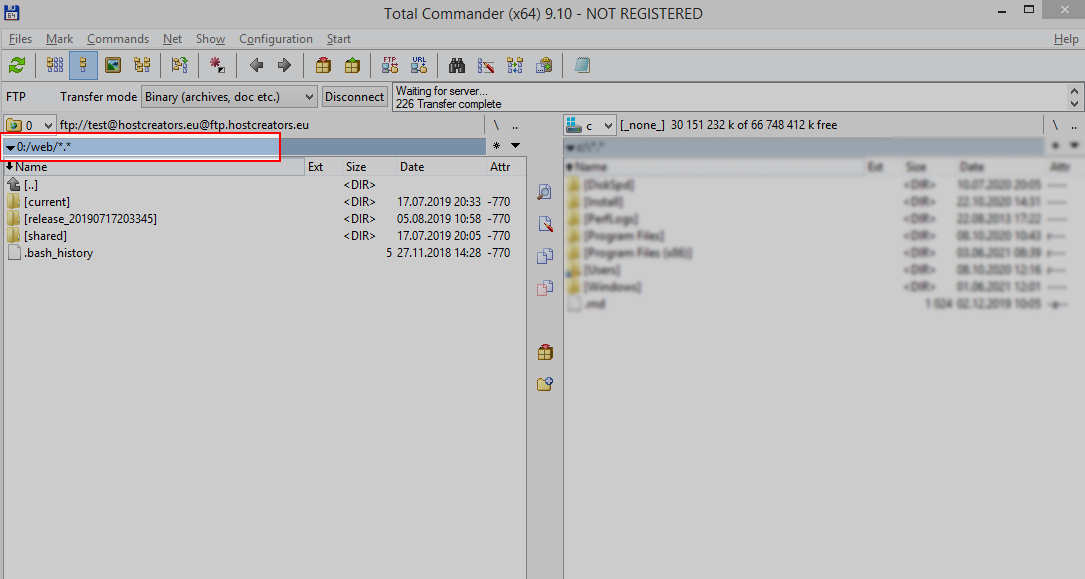Select the [..] parent folder entry

(x=264, y=185)
